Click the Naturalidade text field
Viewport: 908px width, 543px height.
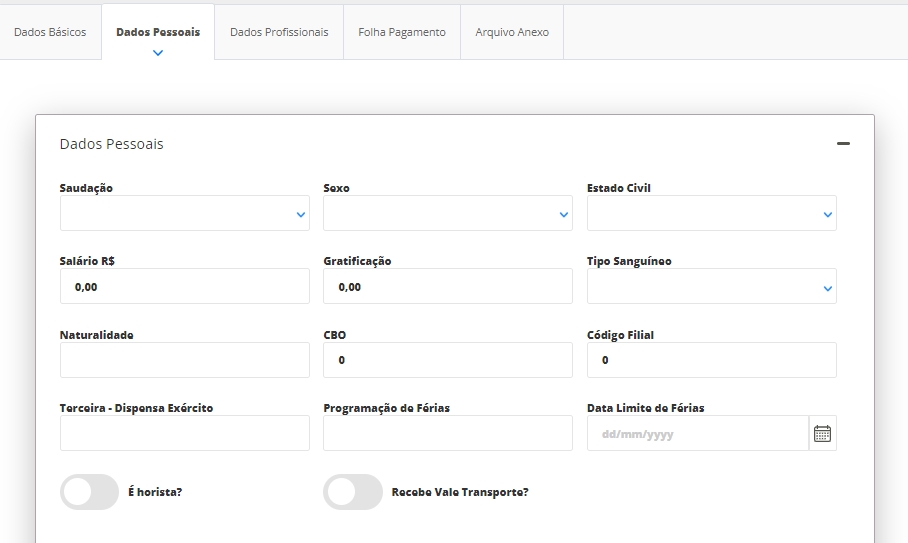click(x=185, y=360)
